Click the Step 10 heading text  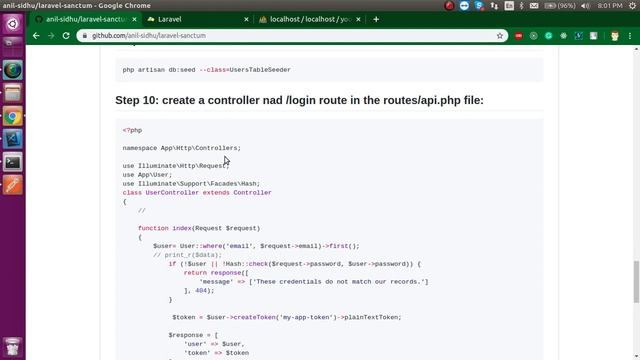(x=299, y=100)
